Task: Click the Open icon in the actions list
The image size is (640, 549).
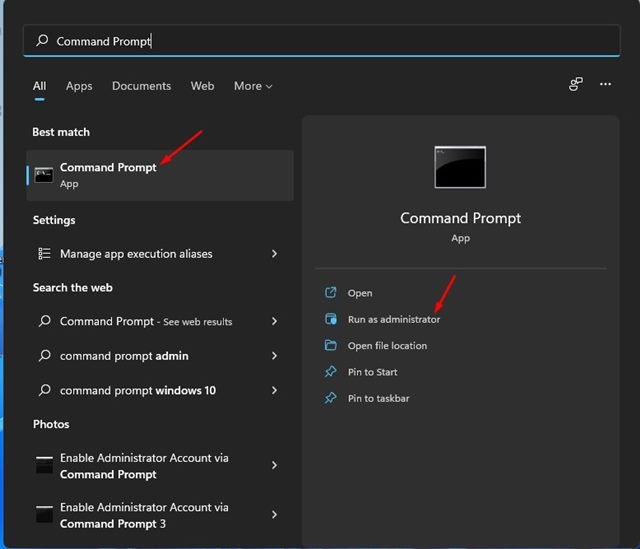Action: pos(330,293)
